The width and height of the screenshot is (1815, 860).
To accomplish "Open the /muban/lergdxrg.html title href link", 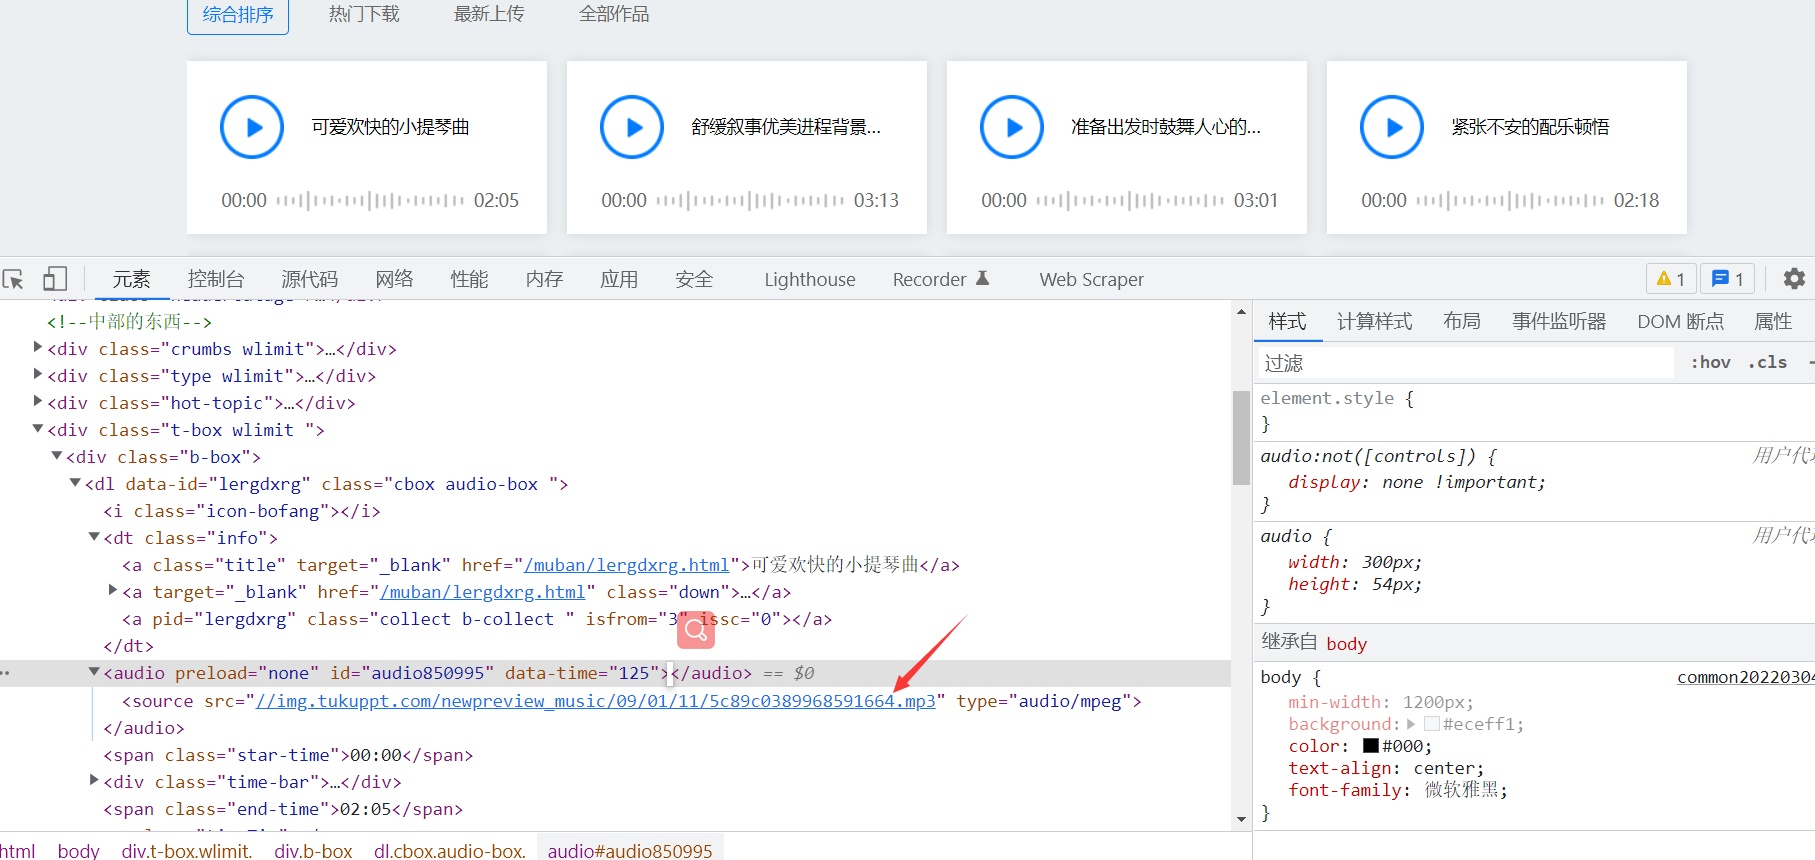I will click(626, 565).
